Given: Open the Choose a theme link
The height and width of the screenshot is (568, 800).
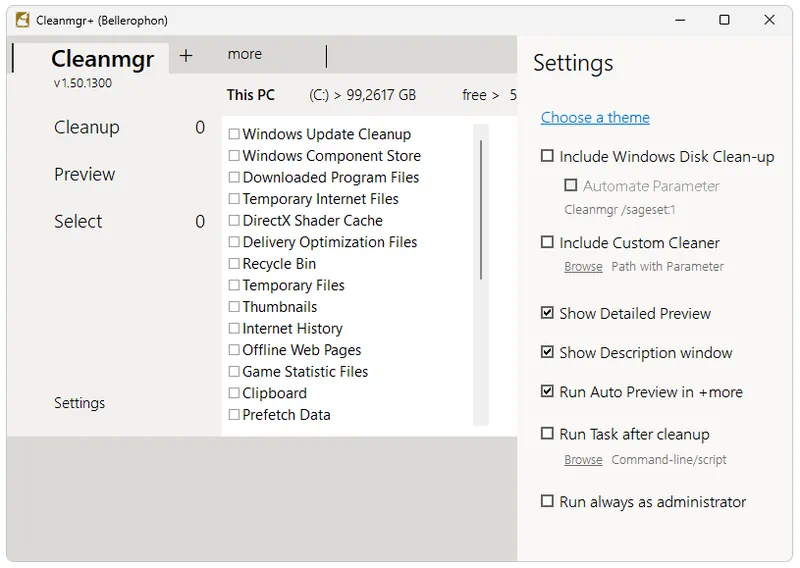Looking at the screenshot, I should 595,117.
